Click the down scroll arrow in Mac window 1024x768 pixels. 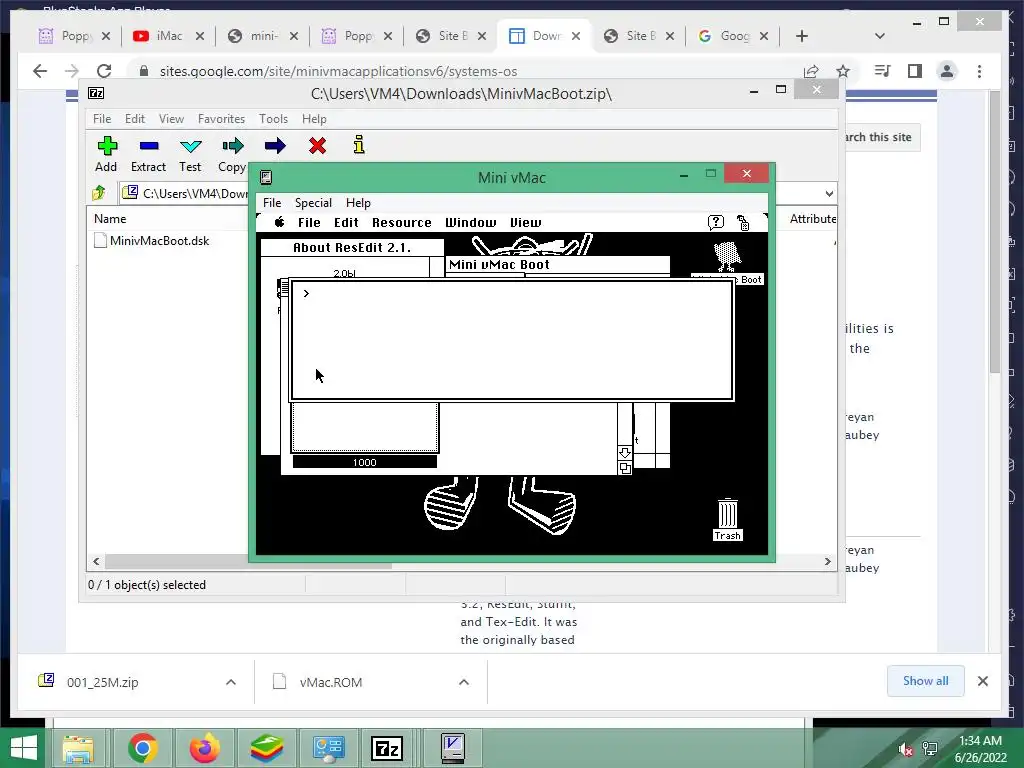pyautogui.click(x=625, y=453)
